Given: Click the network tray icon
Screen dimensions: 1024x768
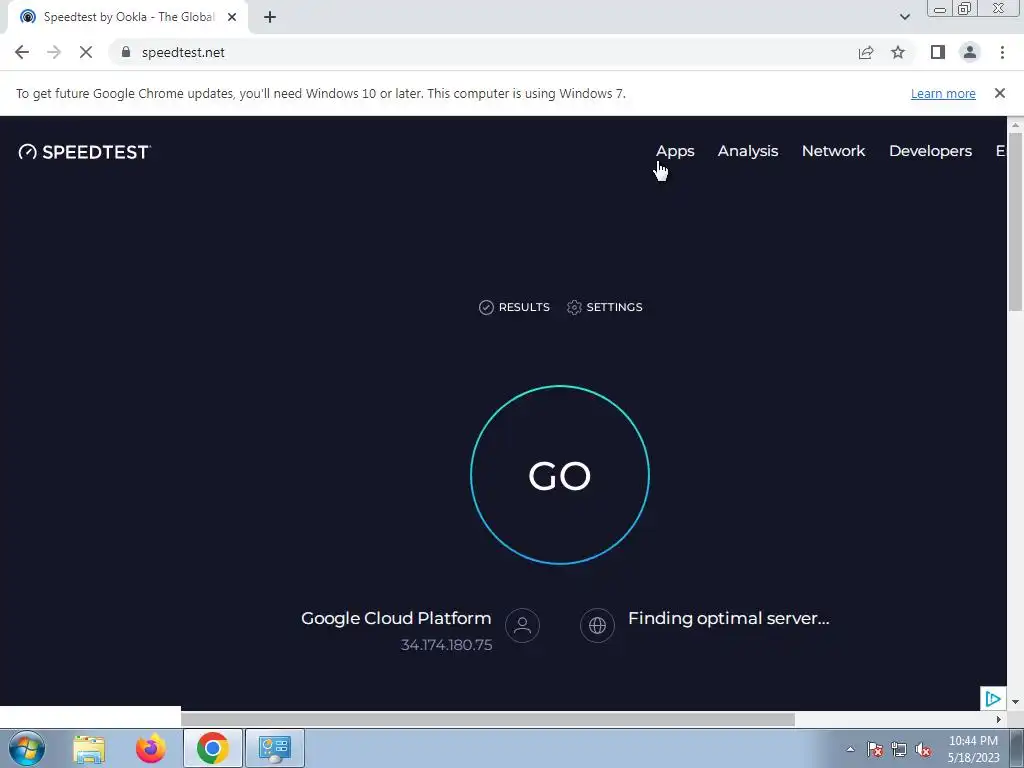Looking at the screenshot, I should (x=899, y=749).
